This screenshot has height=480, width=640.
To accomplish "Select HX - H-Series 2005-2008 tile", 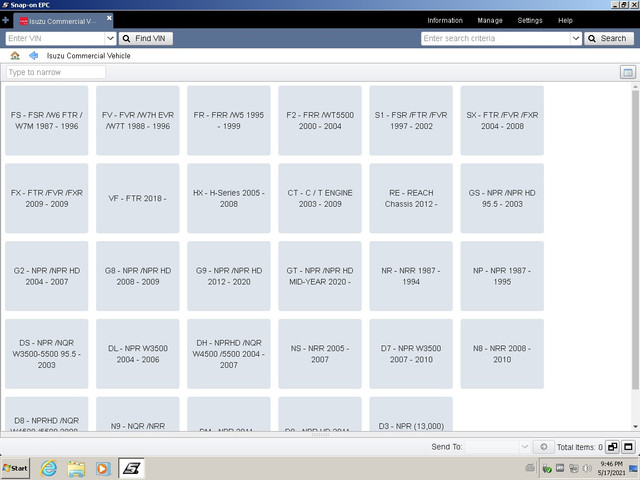I will 229,198.
